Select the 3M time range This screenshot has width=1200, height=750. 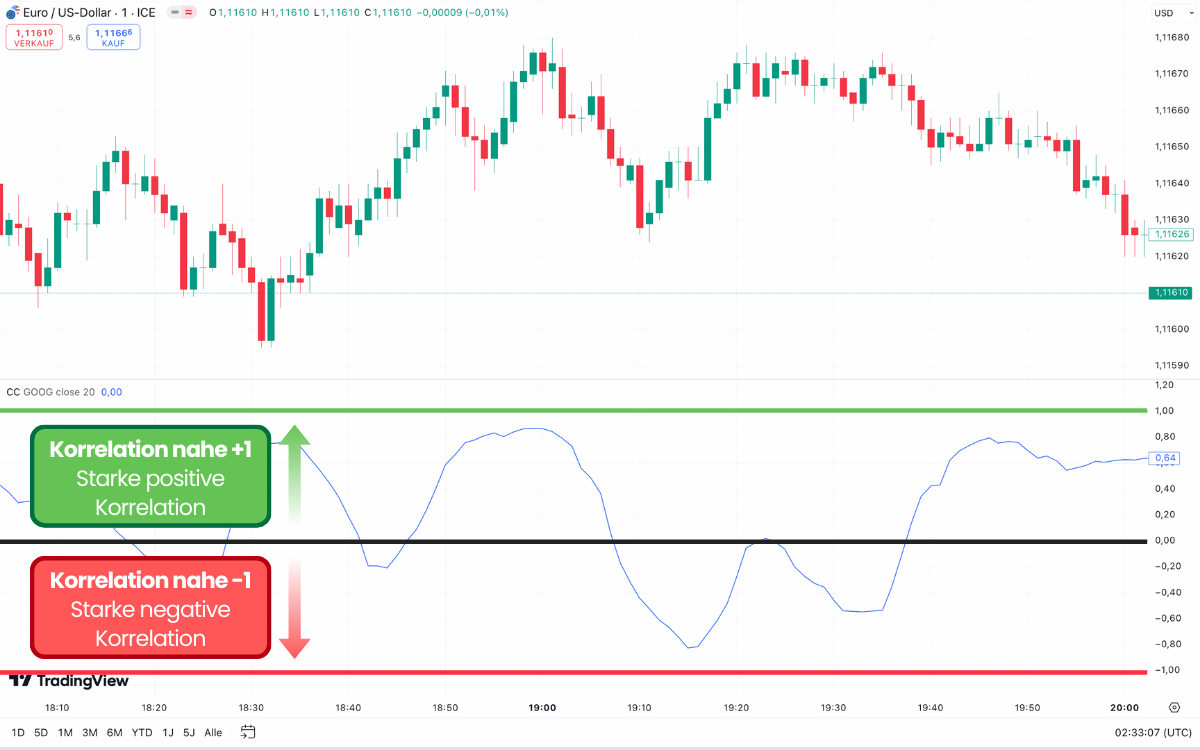point(90,732)
